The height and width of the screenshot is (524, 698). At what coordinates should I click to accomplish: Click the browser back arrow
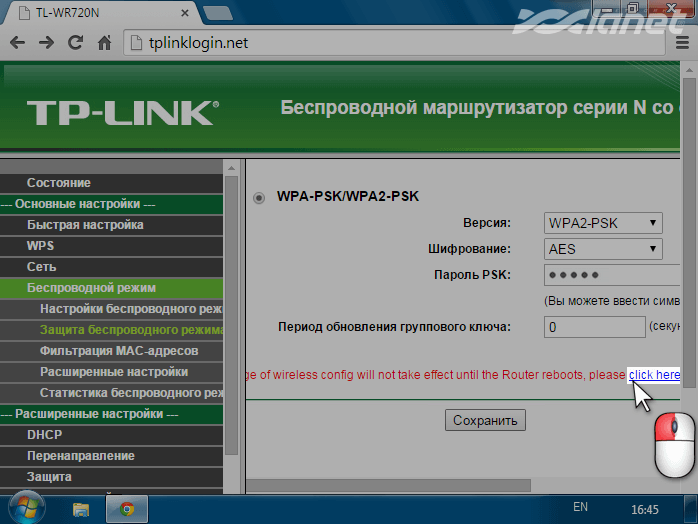pyautogui.click(x=17, y=43)
